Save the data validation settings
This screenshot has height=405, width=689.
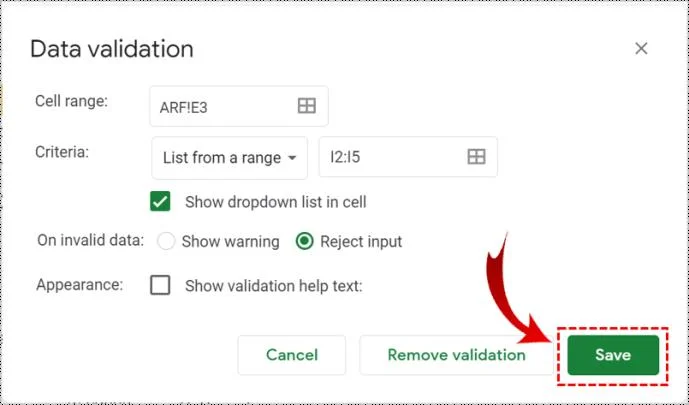[x=613, y=355]
